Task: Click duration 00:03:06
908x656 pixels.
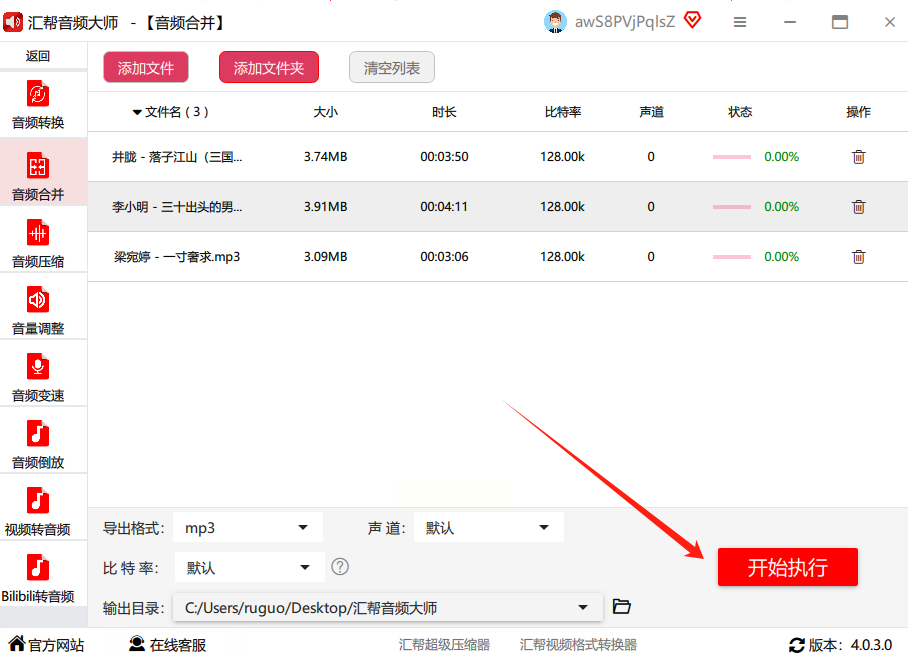Action: tap(444, 256)
